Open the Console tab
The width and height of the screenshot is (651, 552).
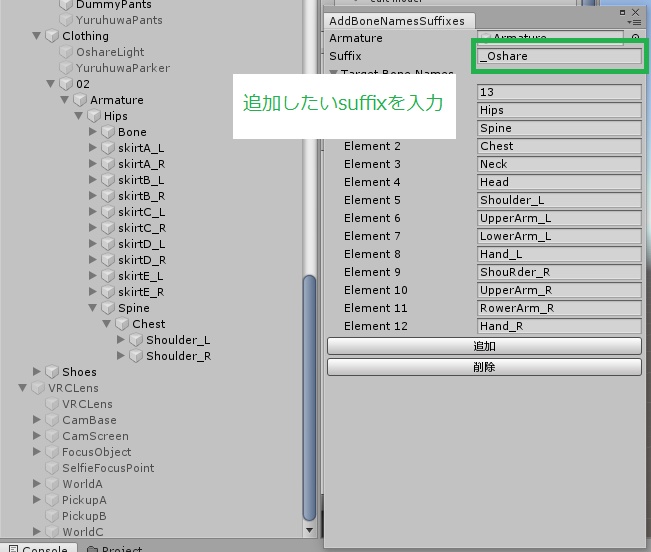point(38,548)
